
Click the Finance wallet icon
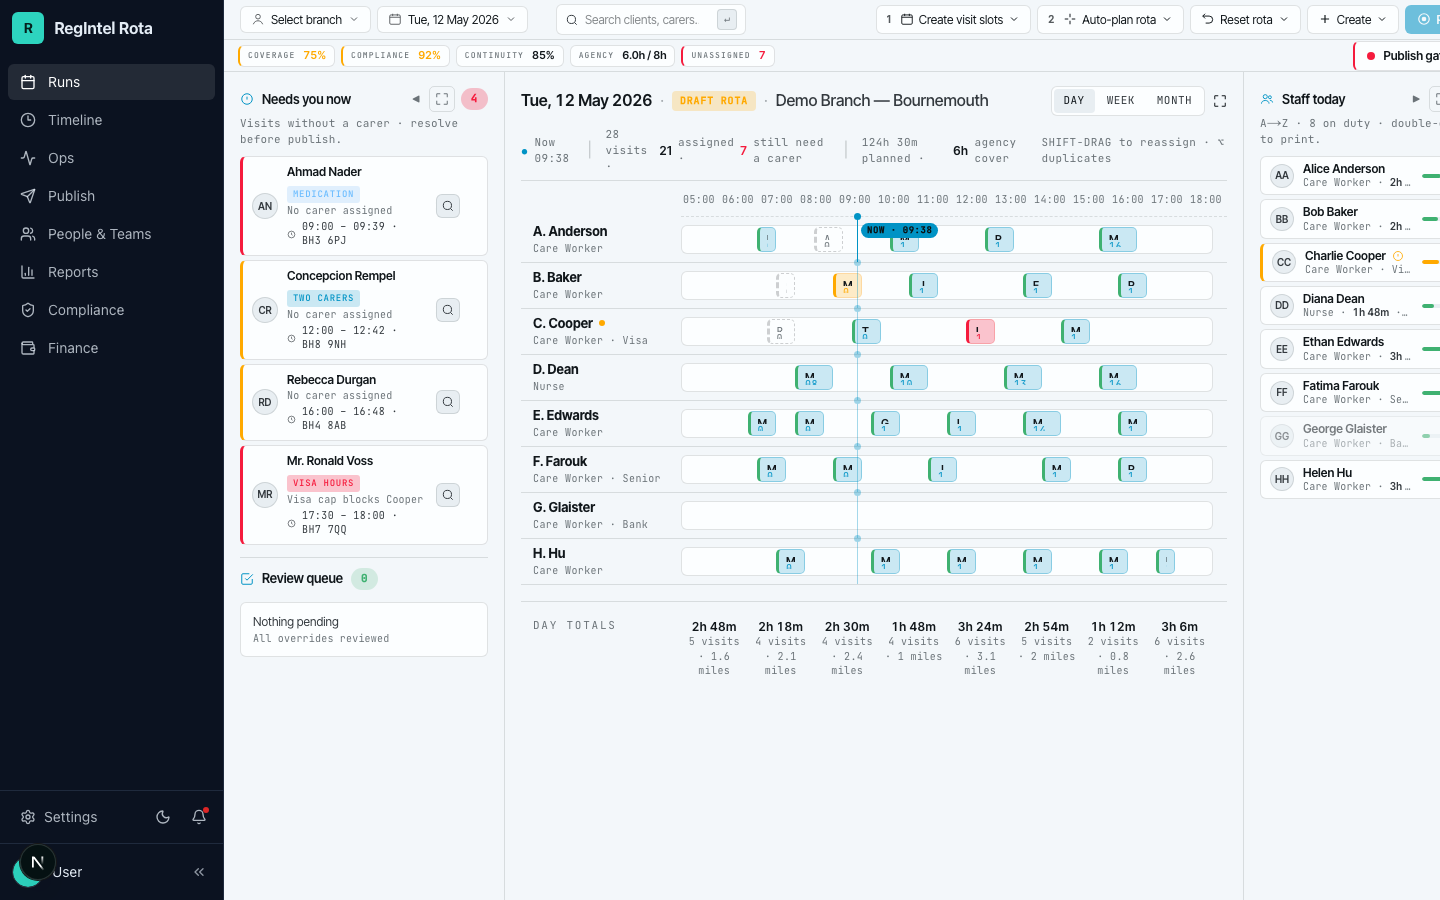coord(28,348)
